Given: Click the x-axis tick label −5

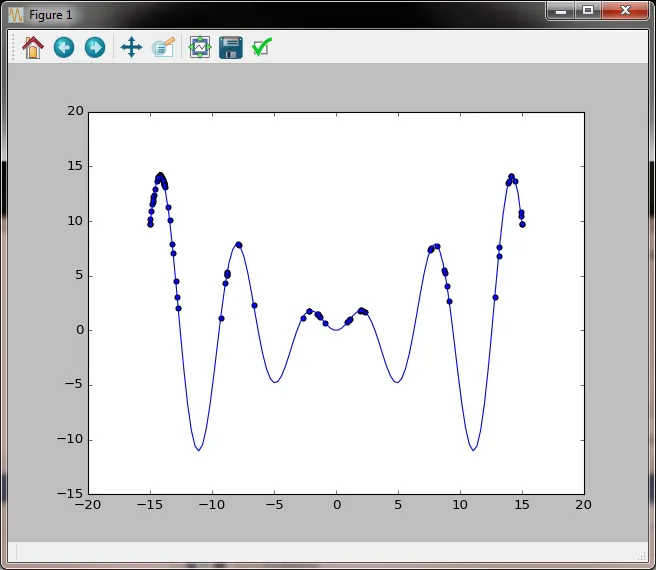Looking at the screenshot, I should 274,505.
